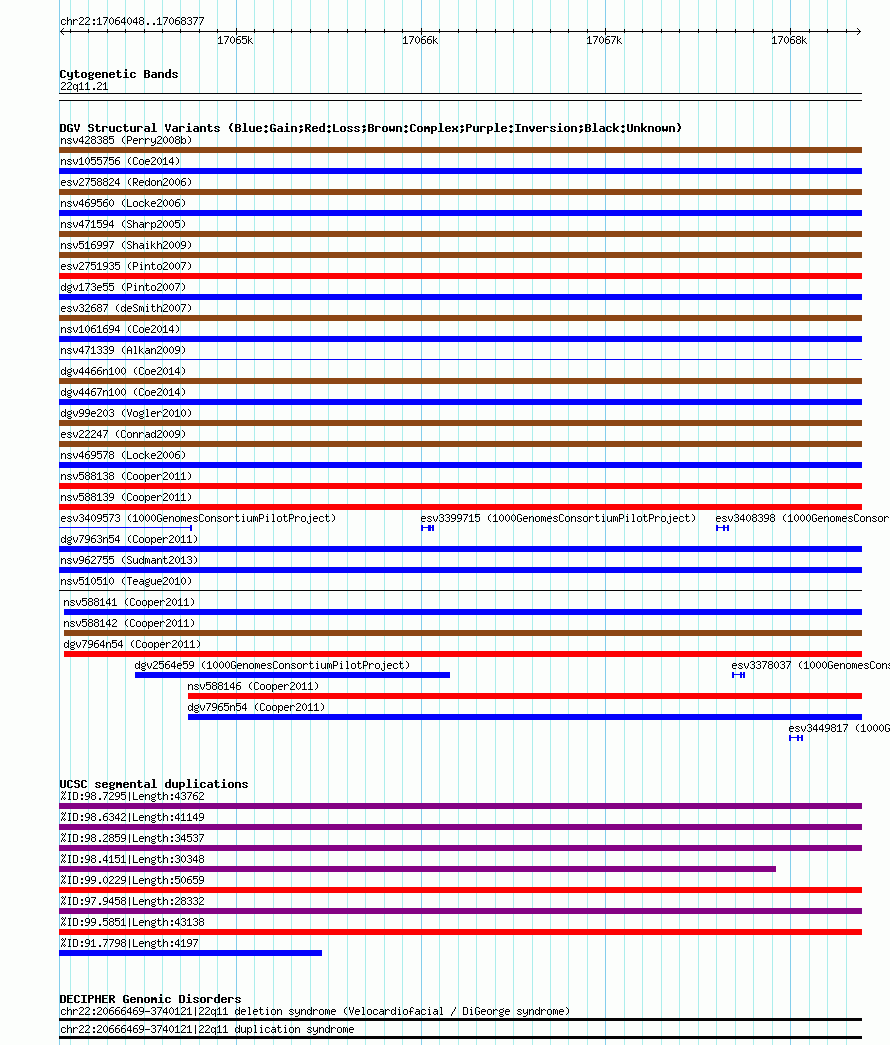This screenshot has height=1045, width=890.
Task: Select the nsv588141 (Cooper2011) label
Action: point(129,602)
